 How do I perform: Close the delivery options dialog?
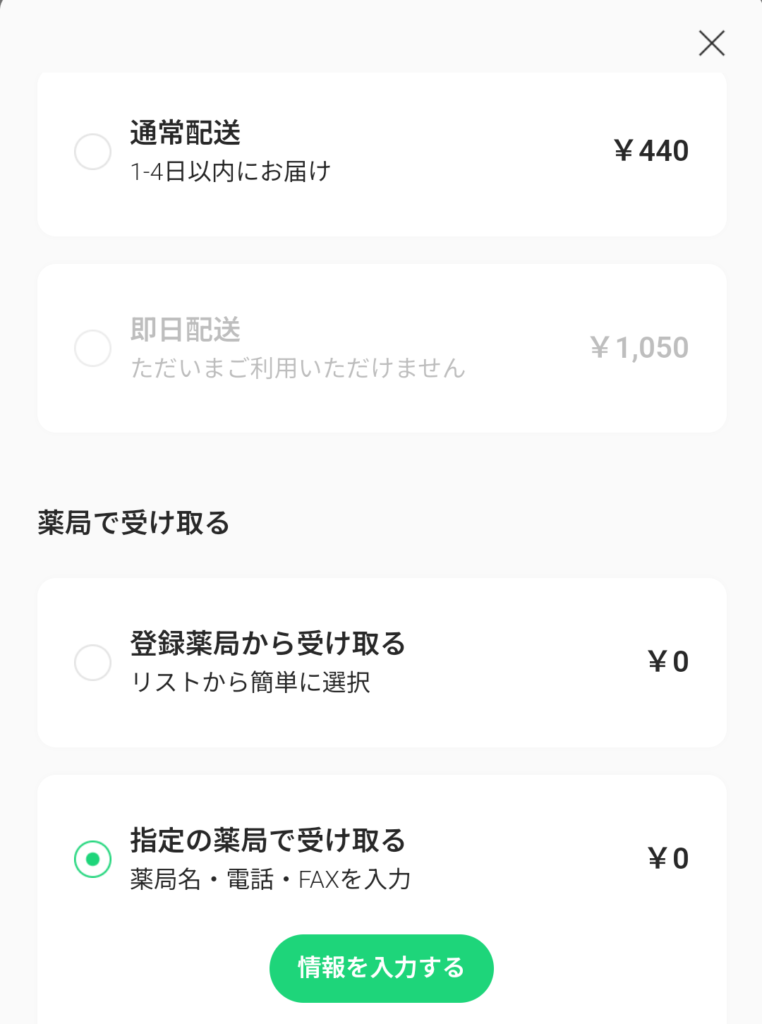(711, 43)
